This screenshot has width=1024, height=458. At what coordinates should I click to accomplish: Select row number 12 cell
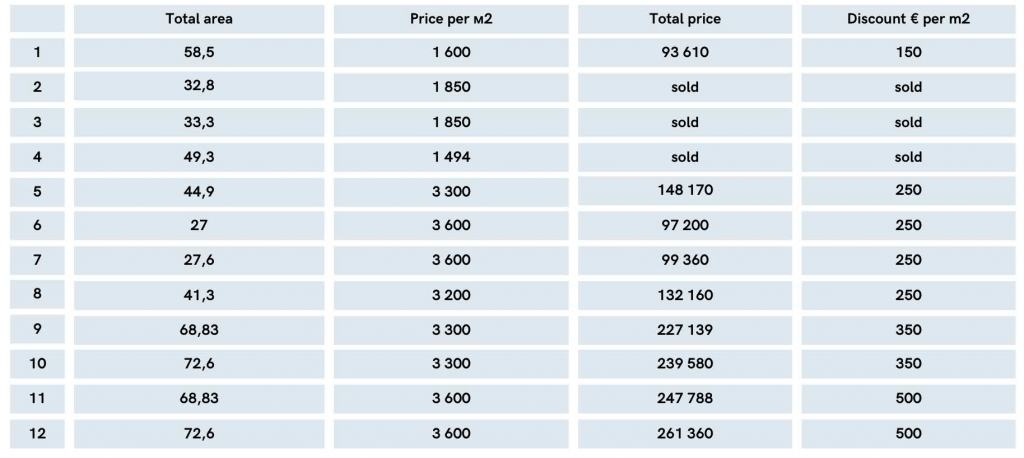(x=38, y=433)
